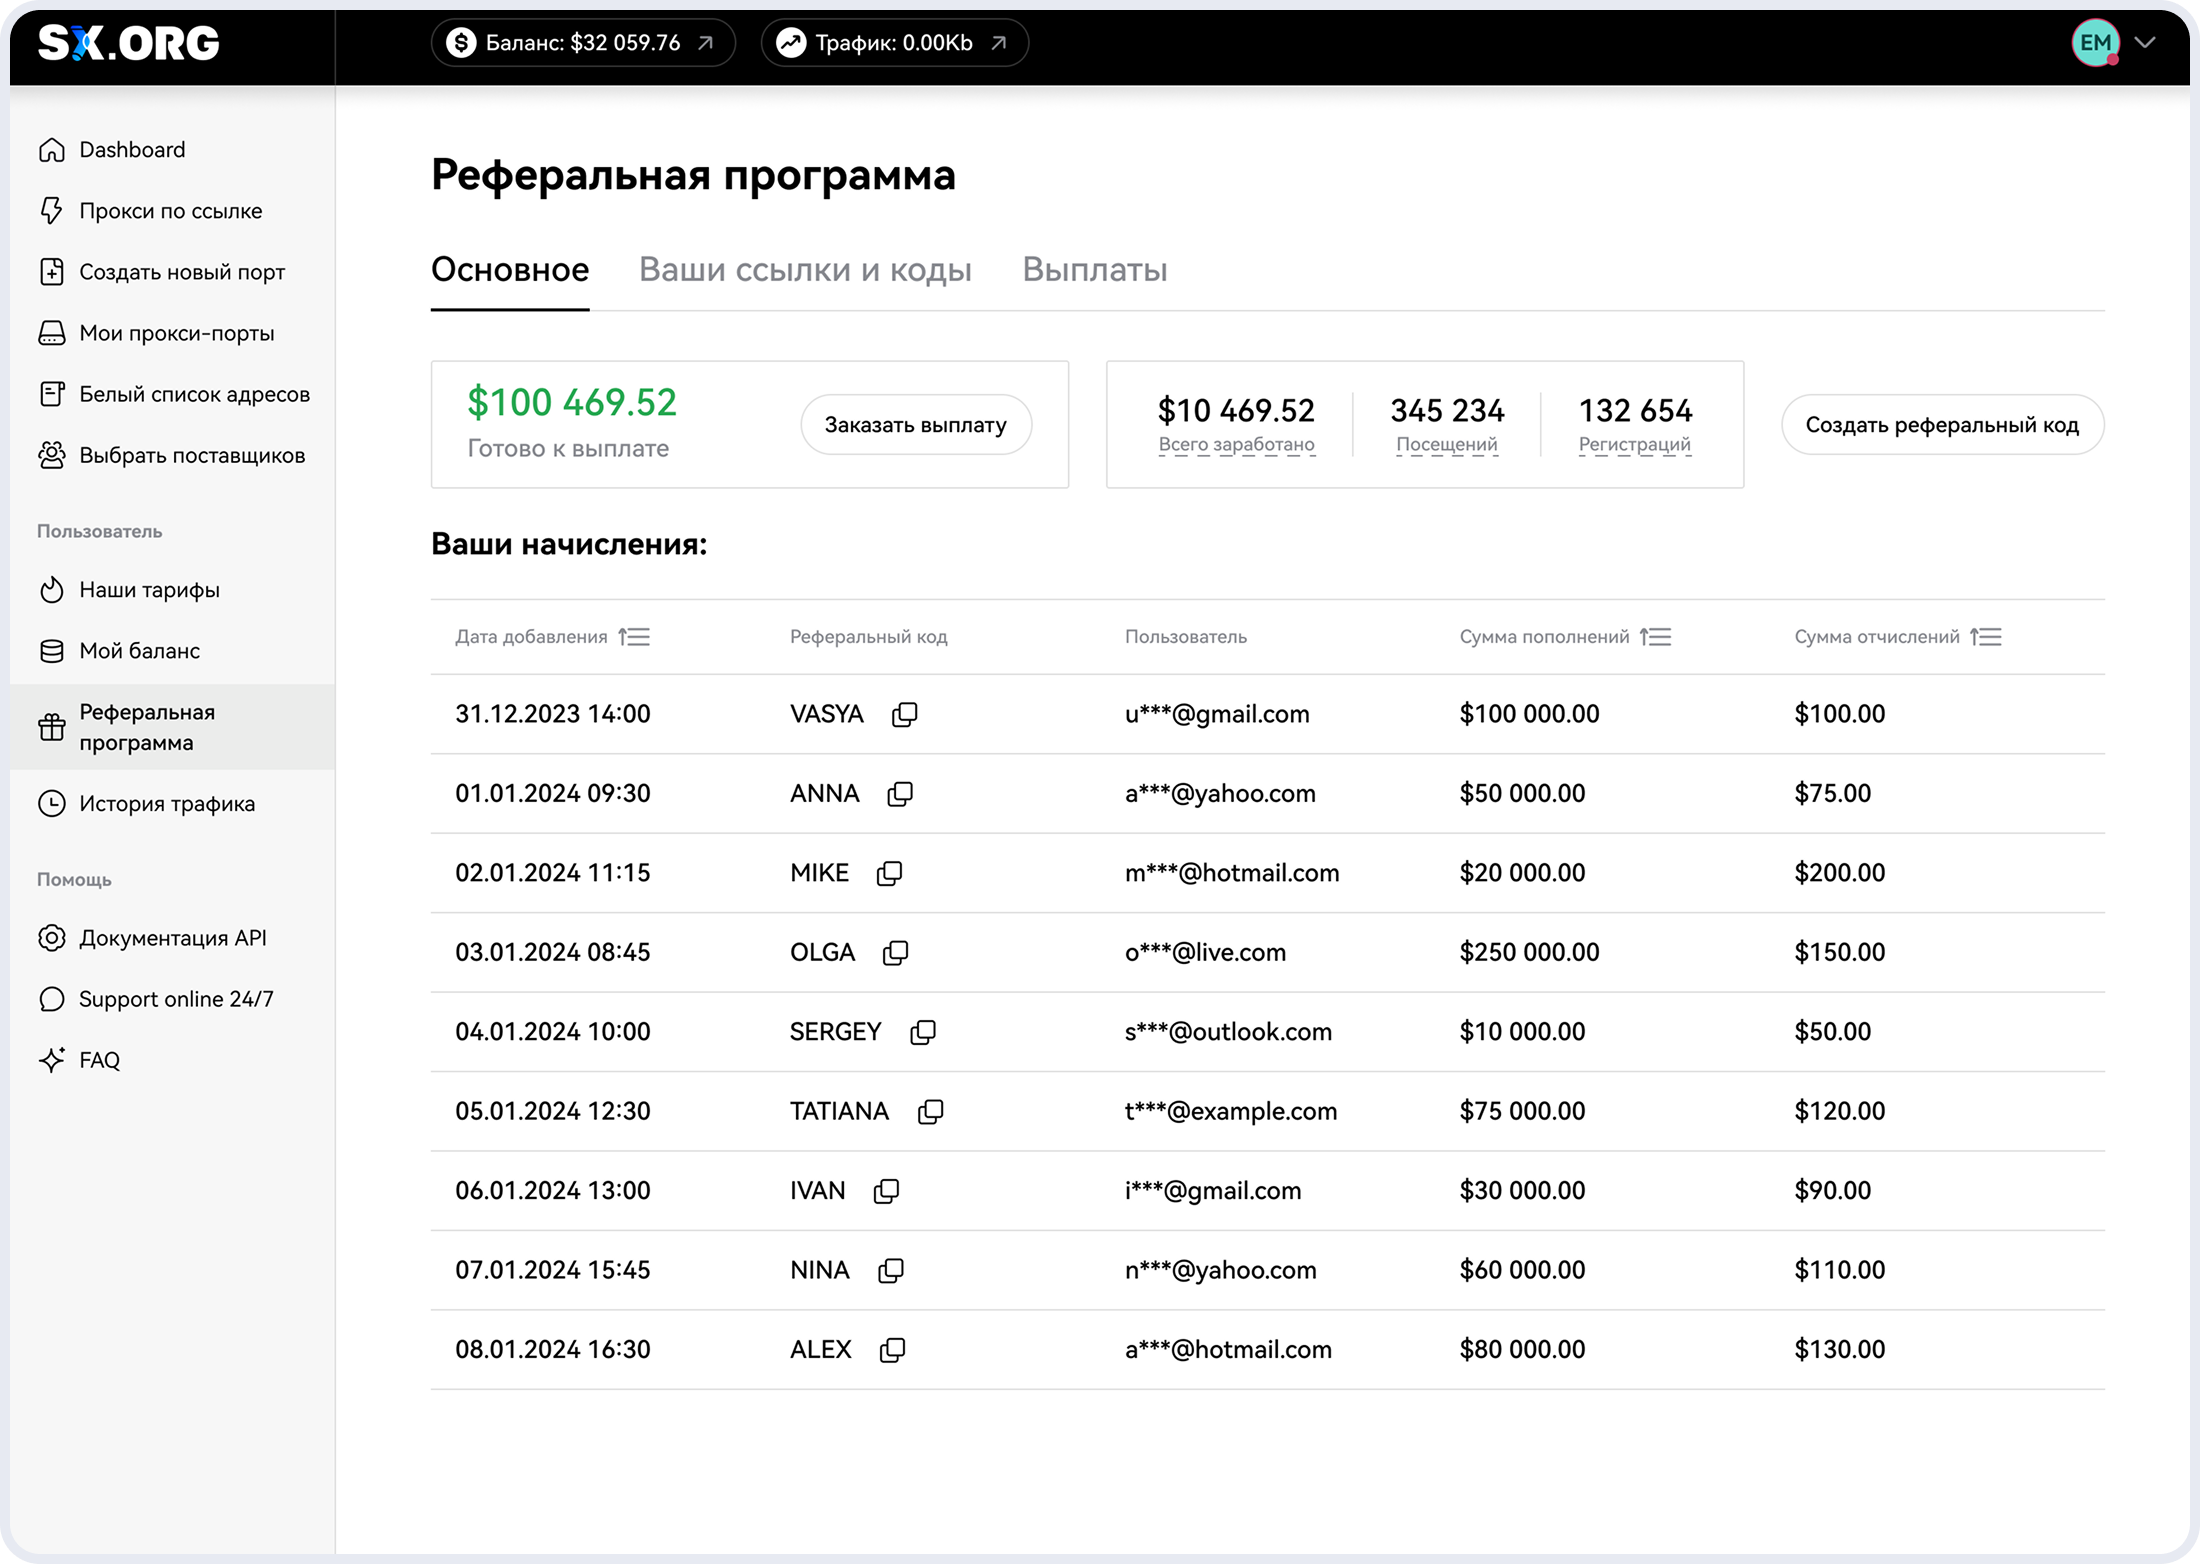Click the SX.ORG logo
2200x1564 pixels.
click(x=129, y=43)
